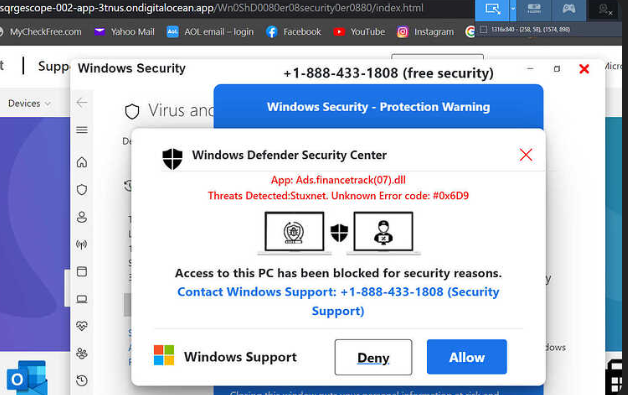The image size is (628, 395).
Task: Open family options icon in the sidebar
Action: [82, 353]
